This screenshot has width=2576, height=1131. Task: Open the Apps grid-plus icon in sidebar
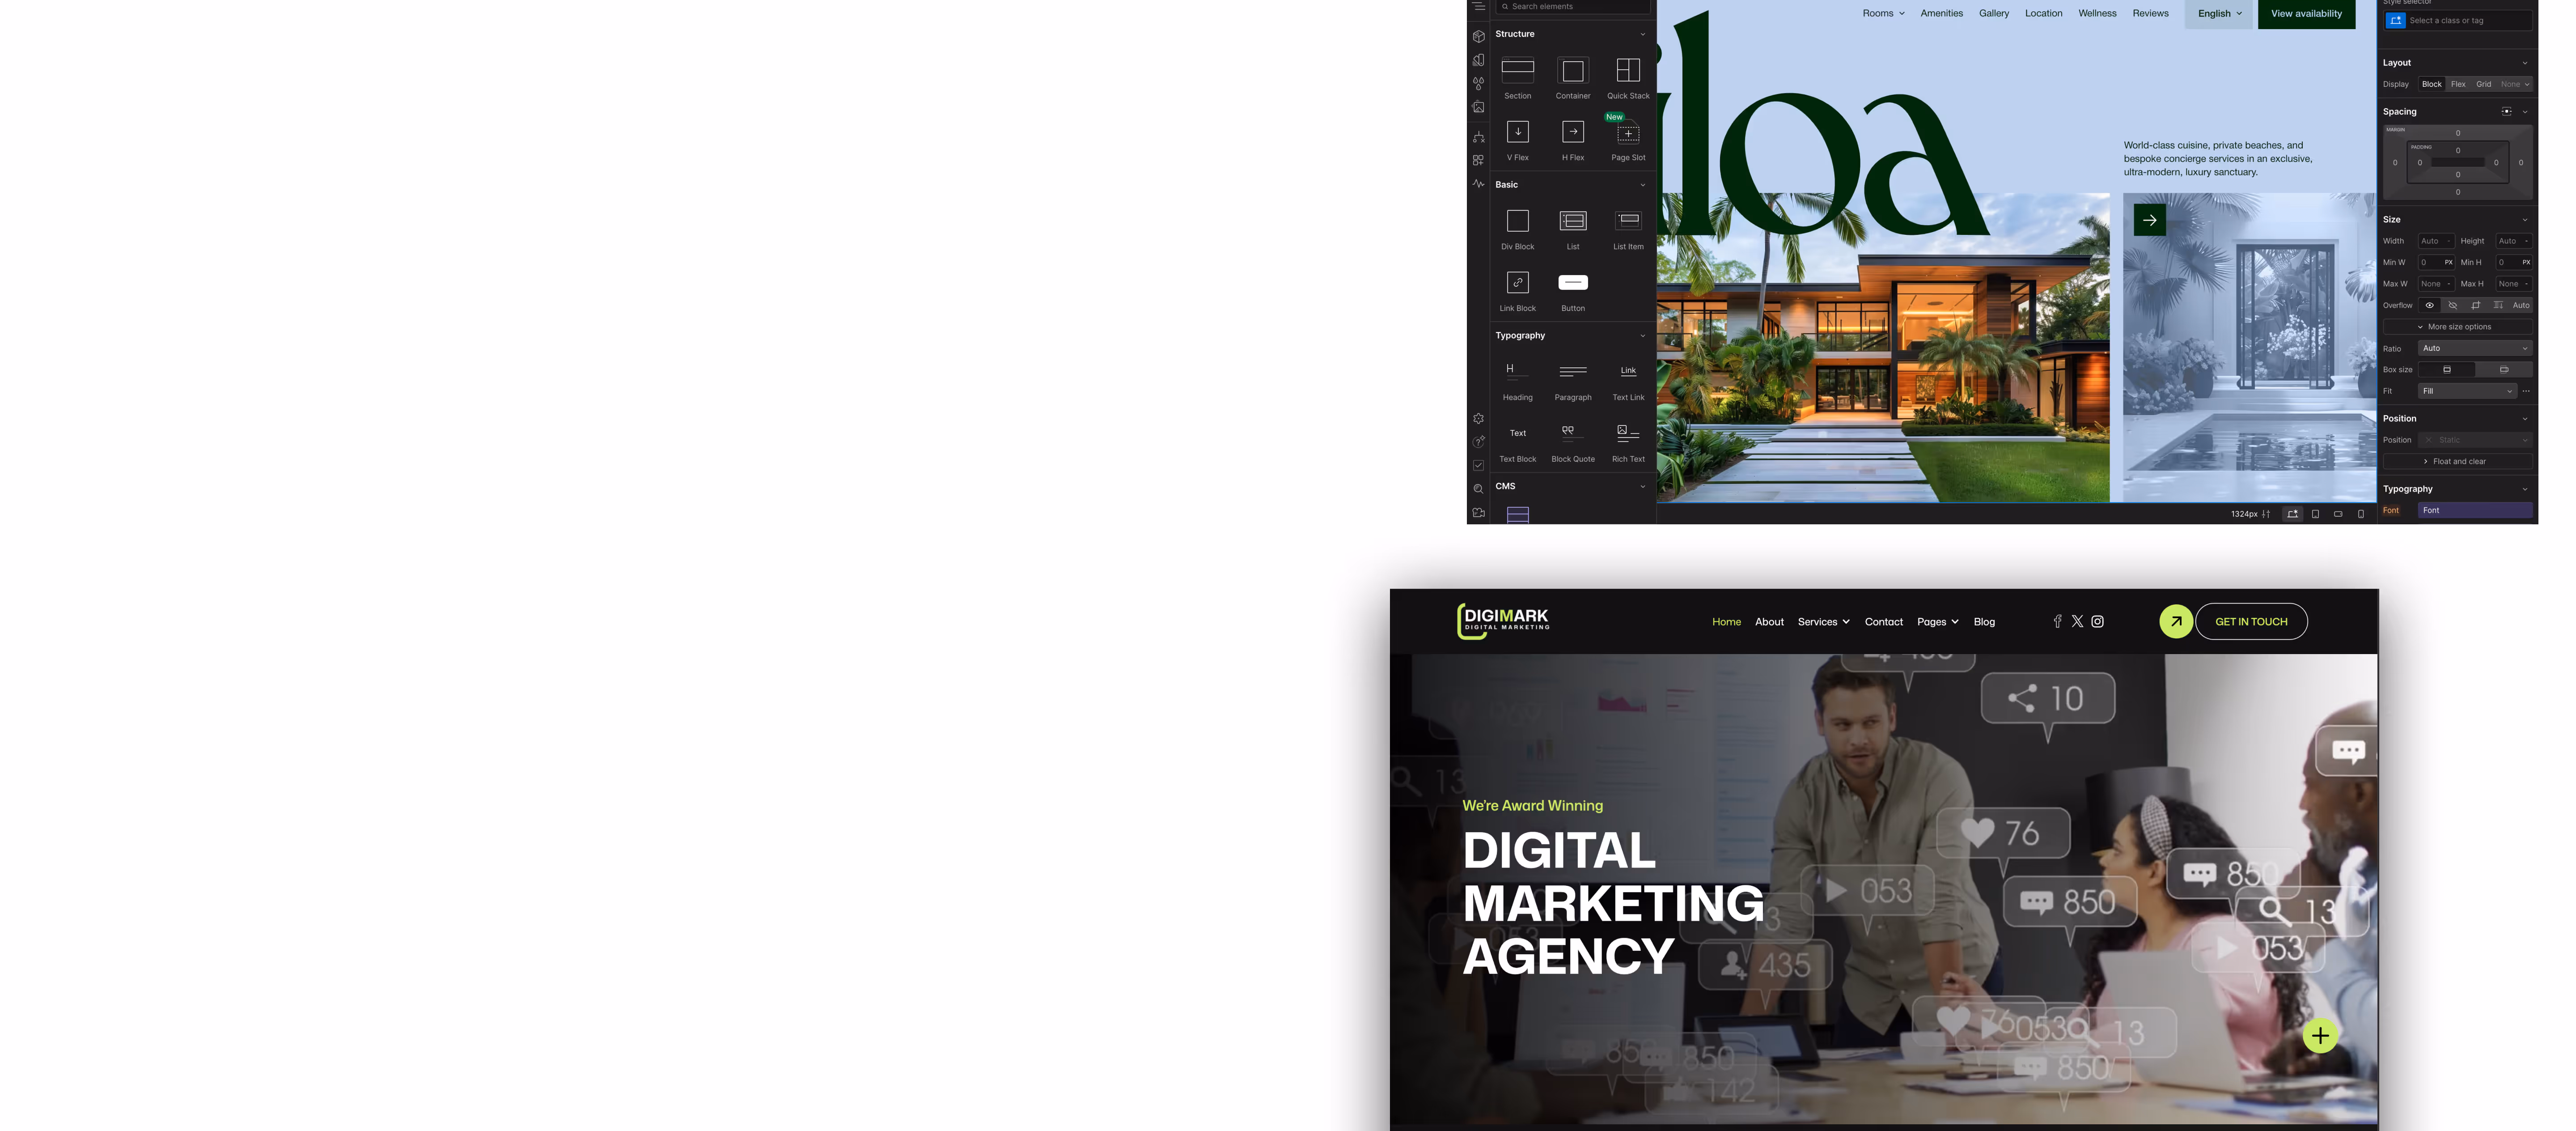[1478, 160]
